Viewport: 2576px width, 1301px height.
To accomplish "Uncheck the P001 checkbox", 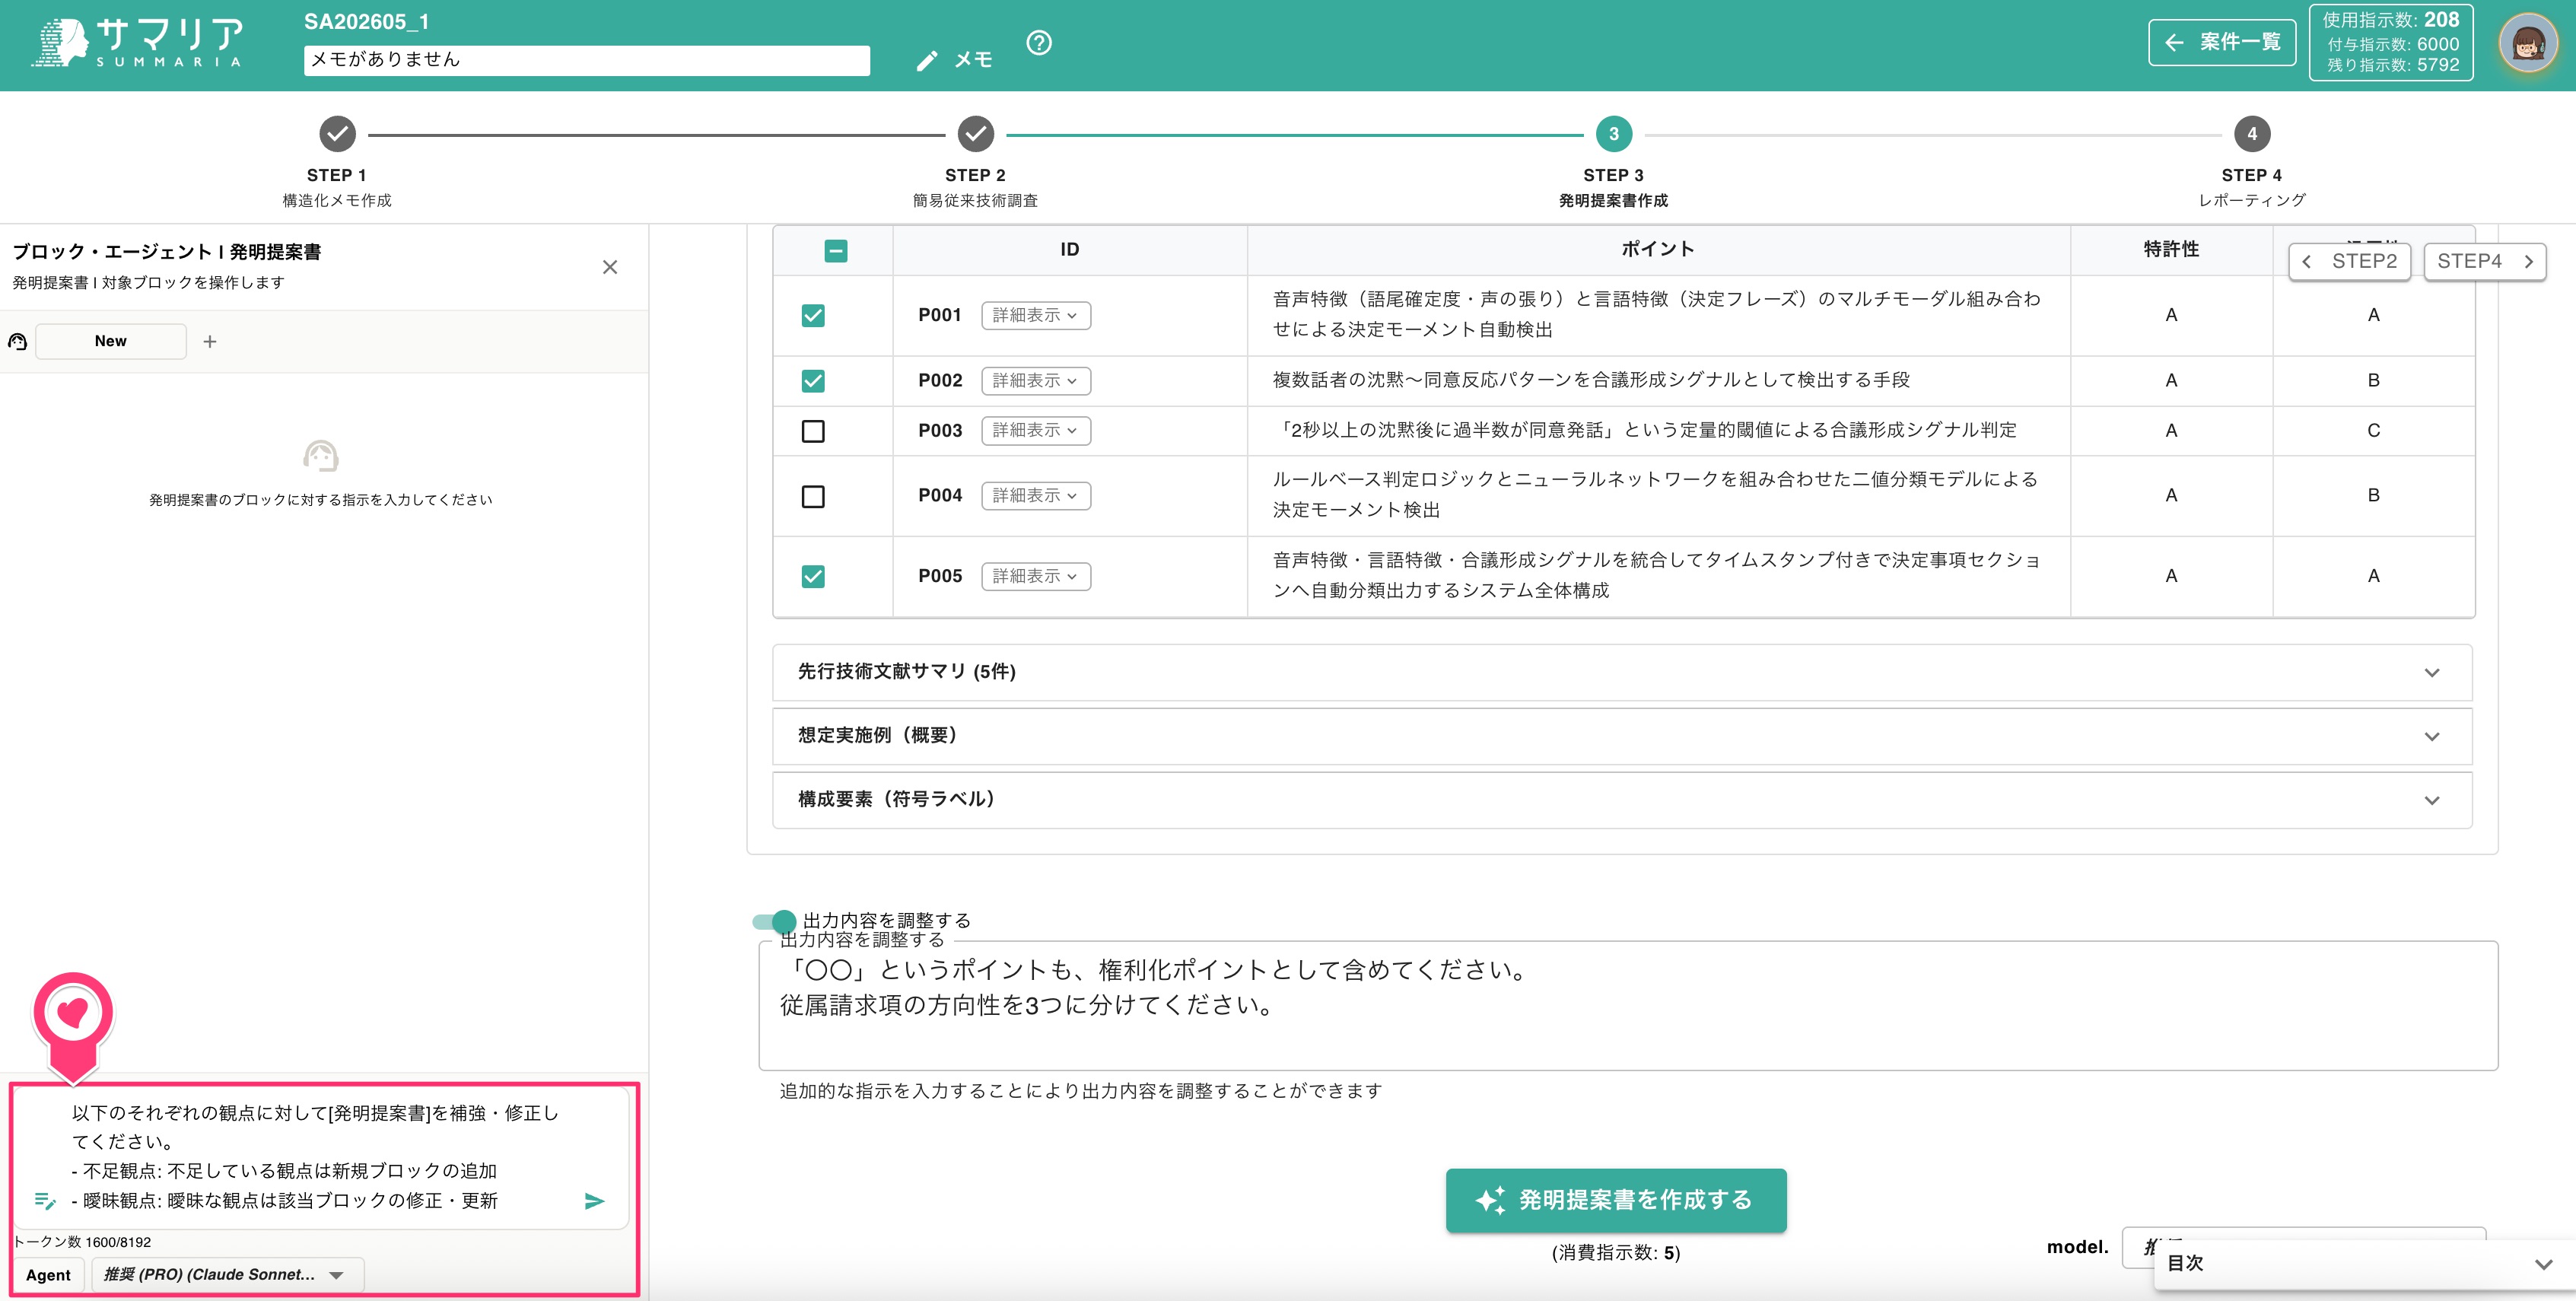I will pyautogui.click(x=813, y=316).
